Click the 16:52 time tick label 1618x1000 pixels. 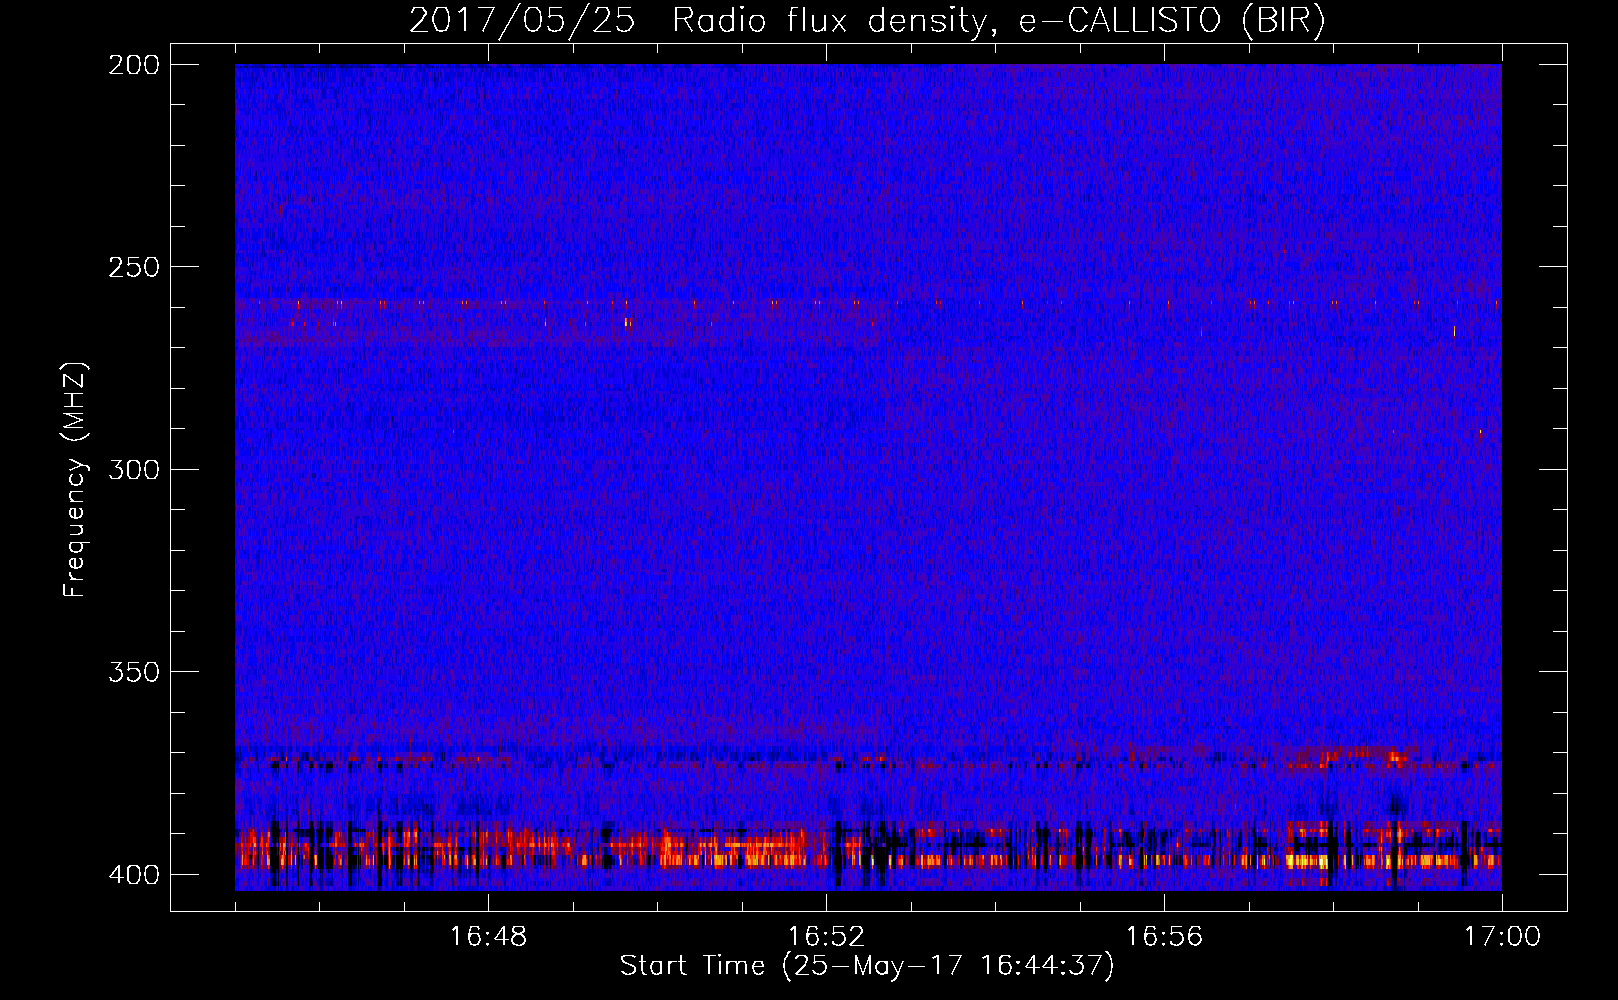826,937
